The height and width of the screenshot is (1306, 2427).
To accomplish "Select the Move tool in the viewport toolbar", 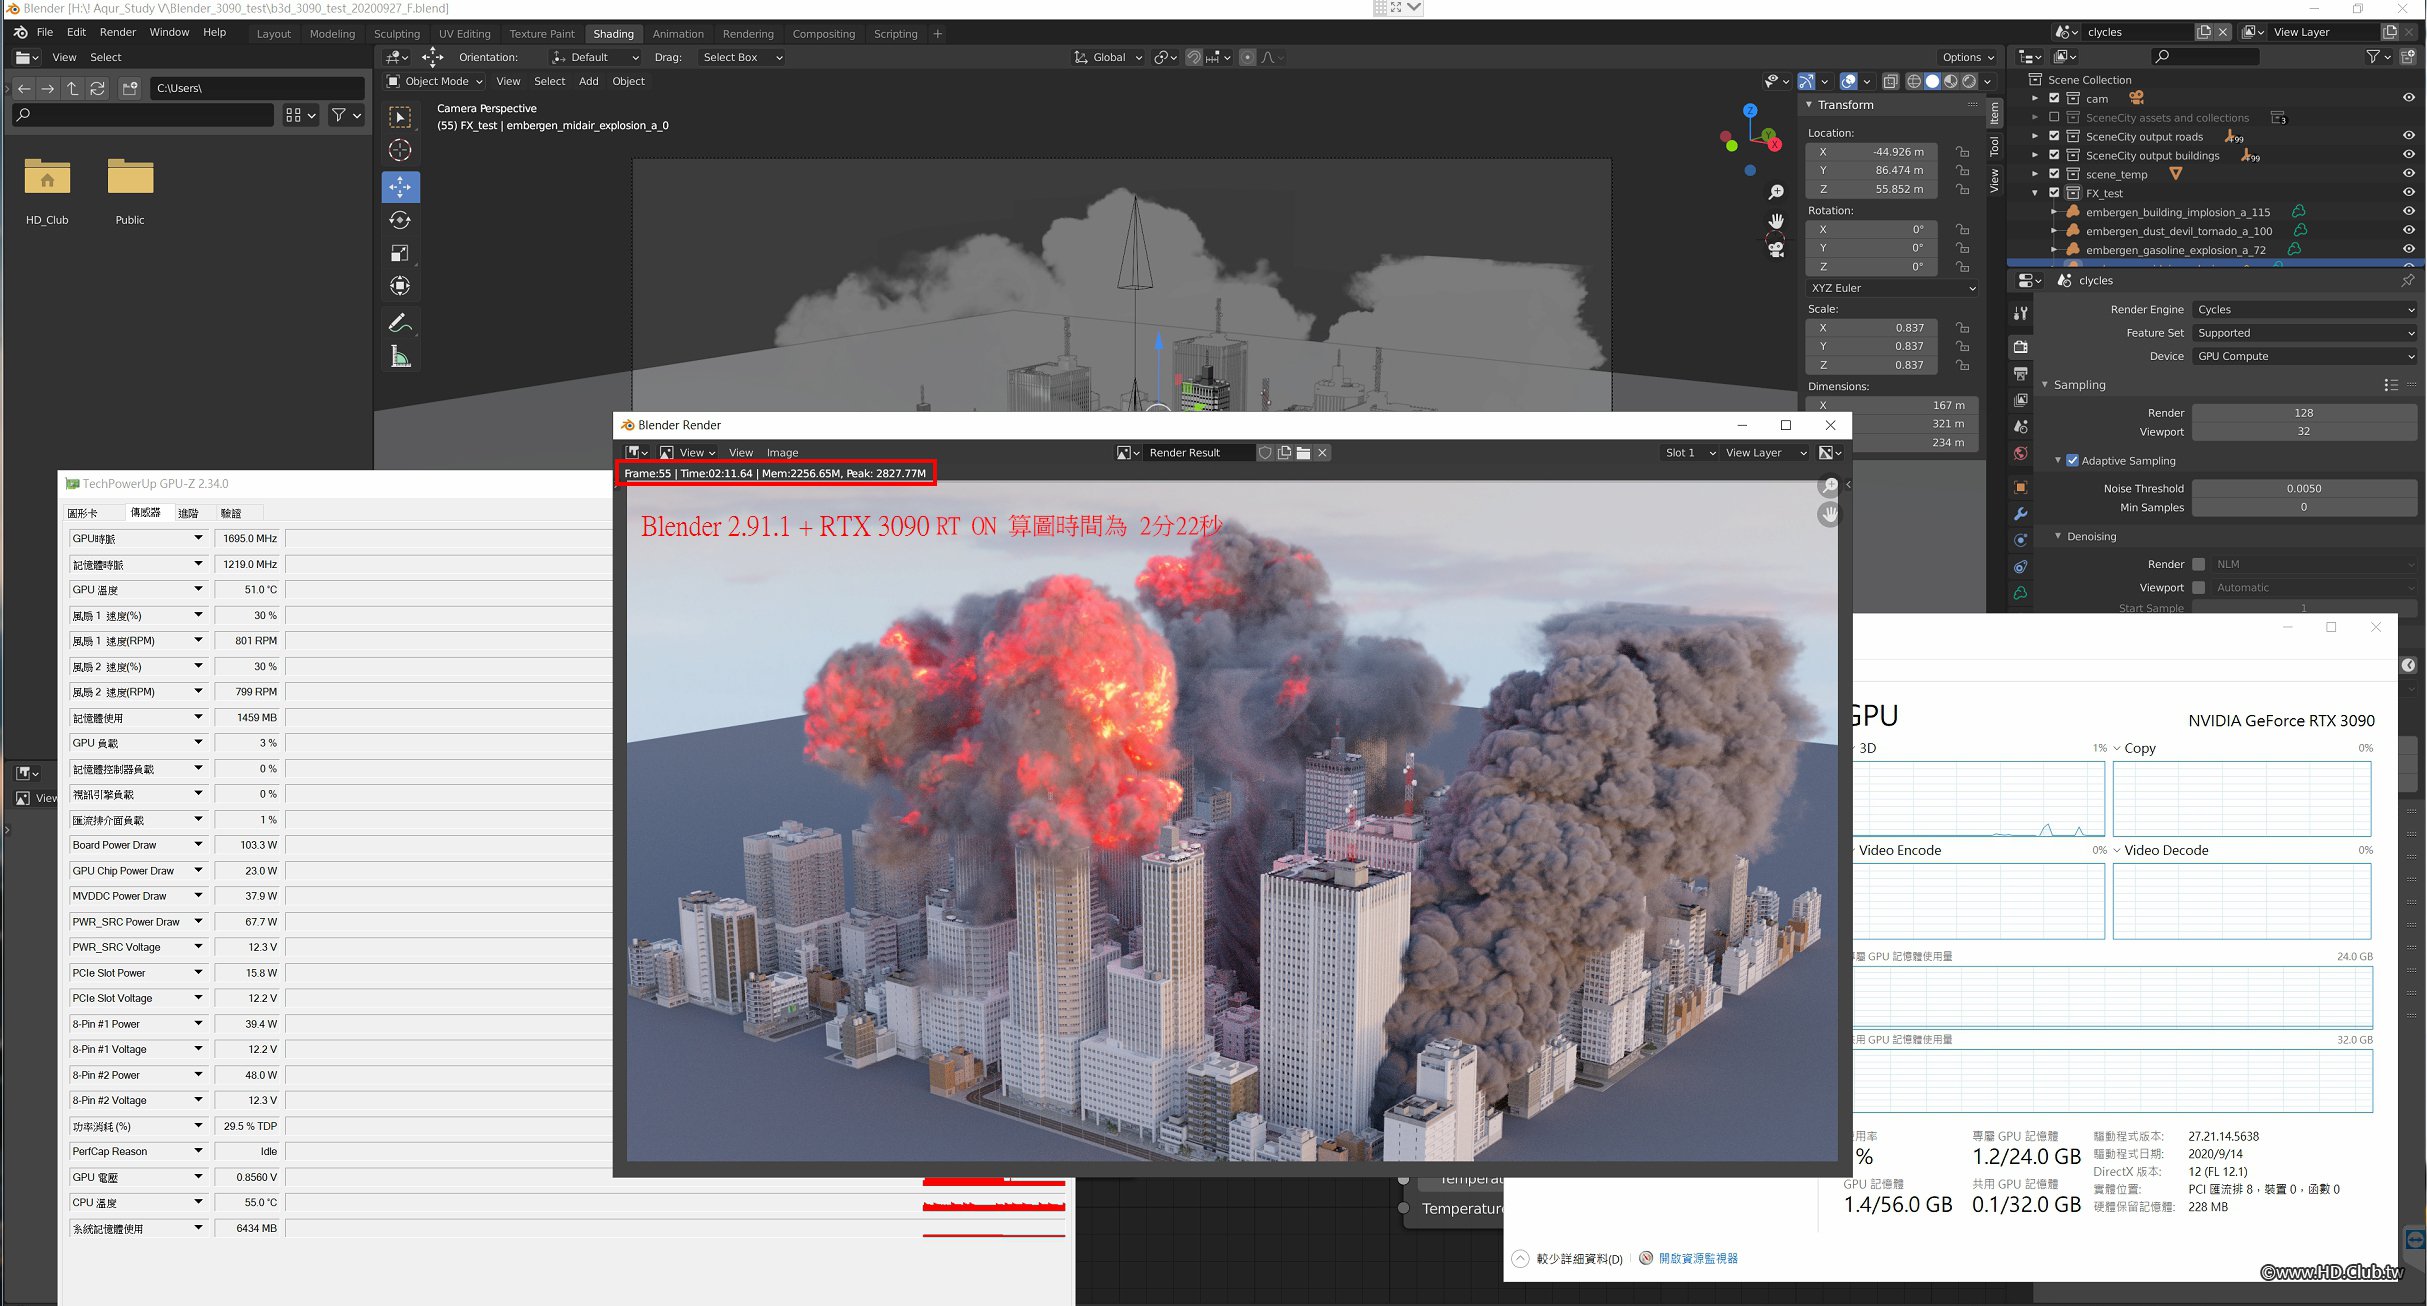I will pos(400,186).
